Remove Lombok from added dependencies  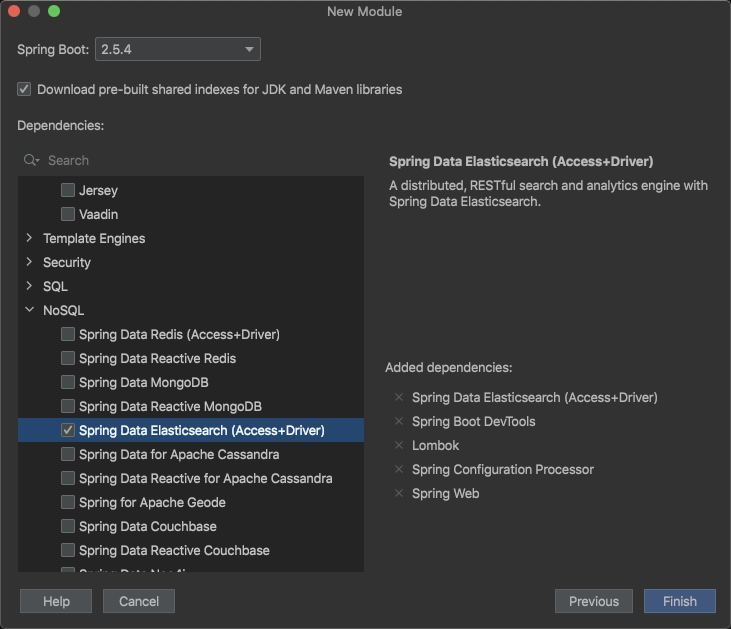coord(398,446)
